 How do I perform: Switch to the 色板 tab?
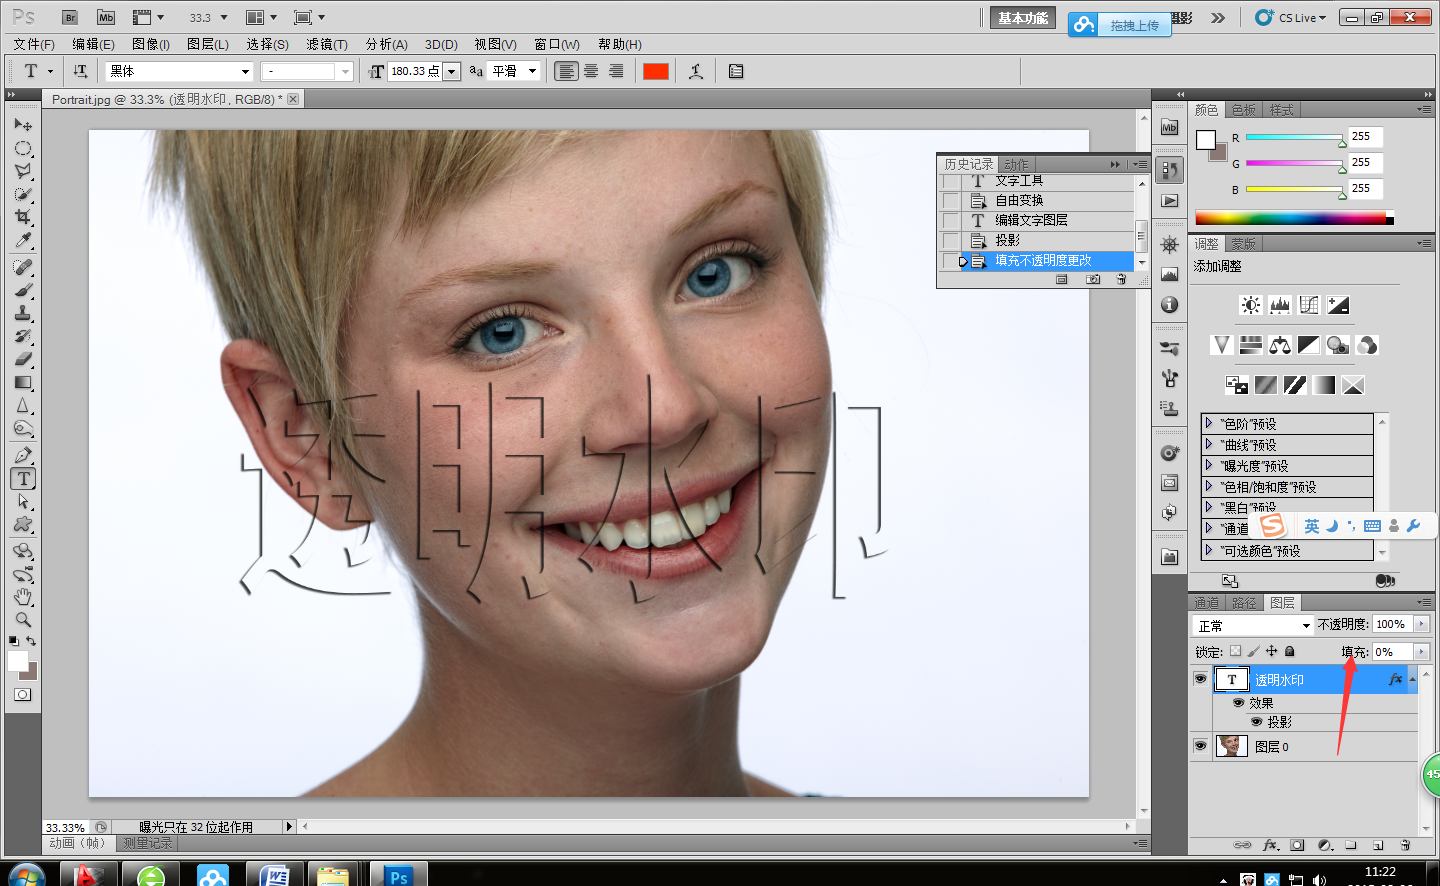[x=1243, y=110]
